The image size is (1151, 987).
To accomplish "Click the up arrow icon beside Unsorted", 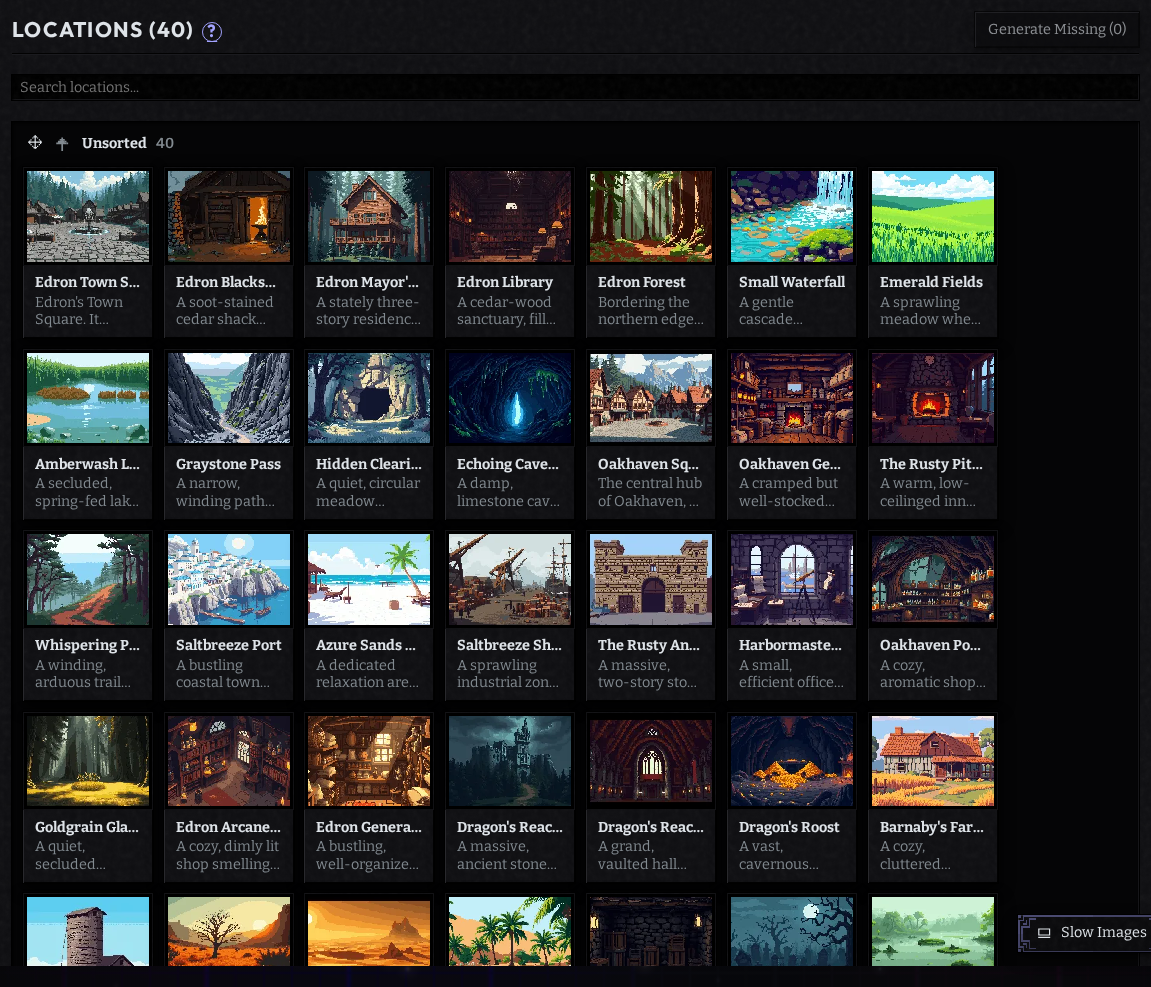I will click(62, 143).
